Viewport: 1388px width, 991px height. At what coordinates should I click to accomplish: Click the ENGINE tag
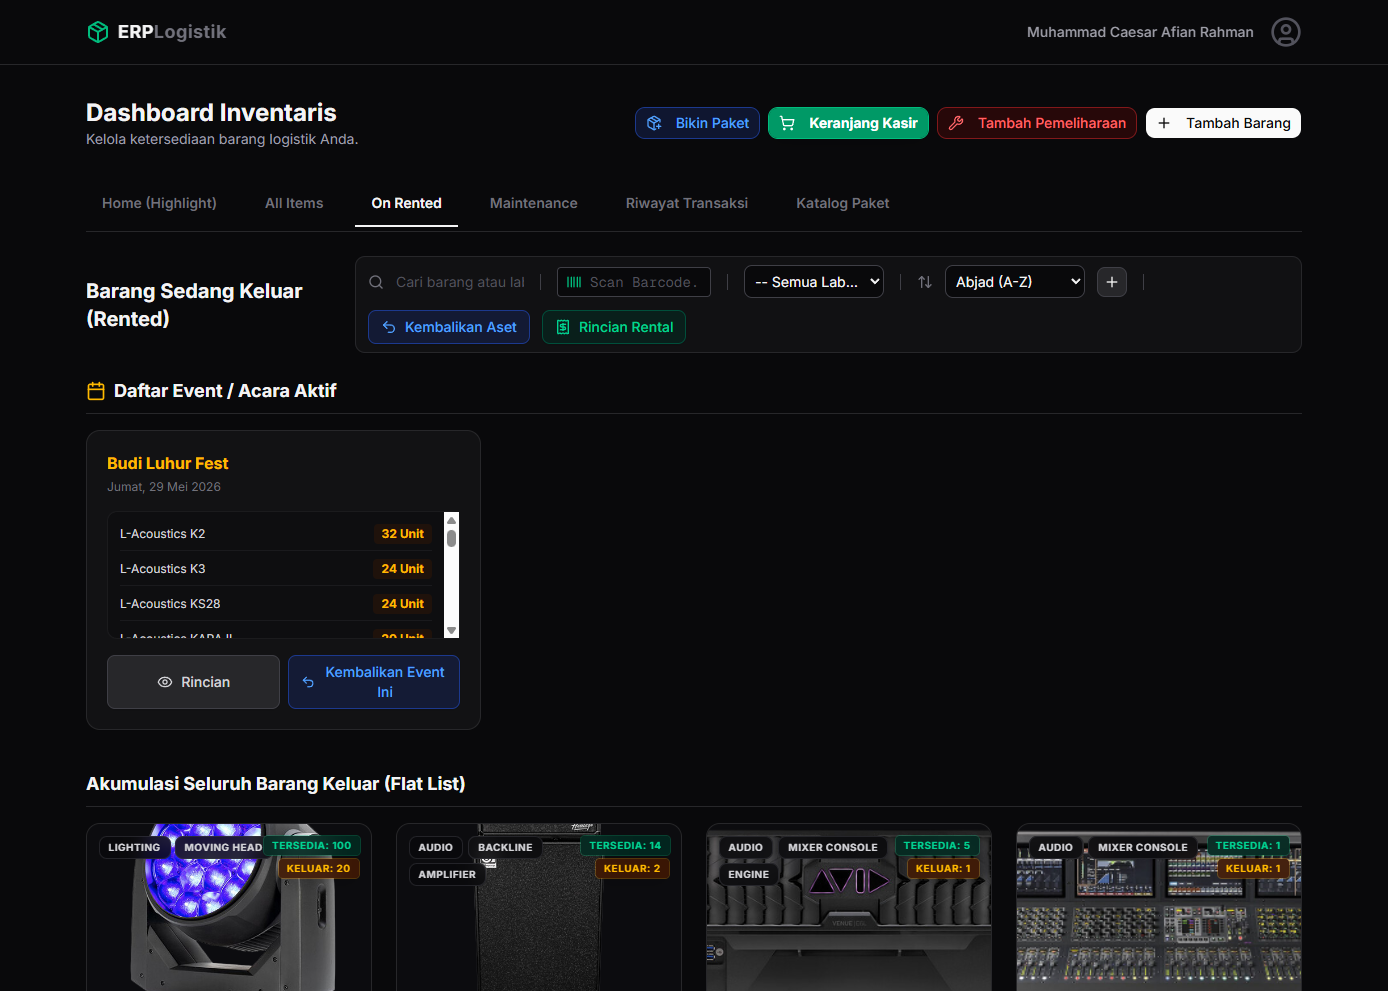[749, 874]
